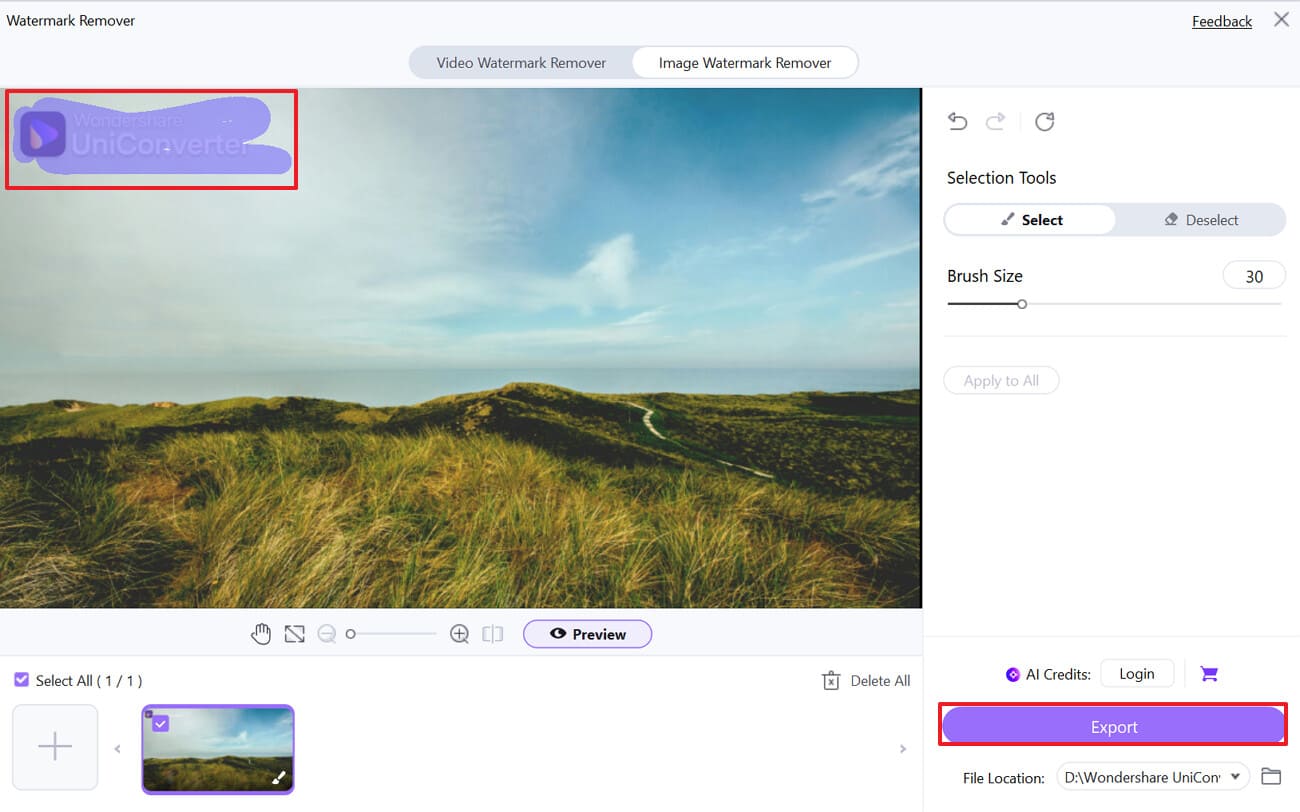Uncheck the Select All checkbox
This screenshot has width=1300, height=812.
pos(21,680)
